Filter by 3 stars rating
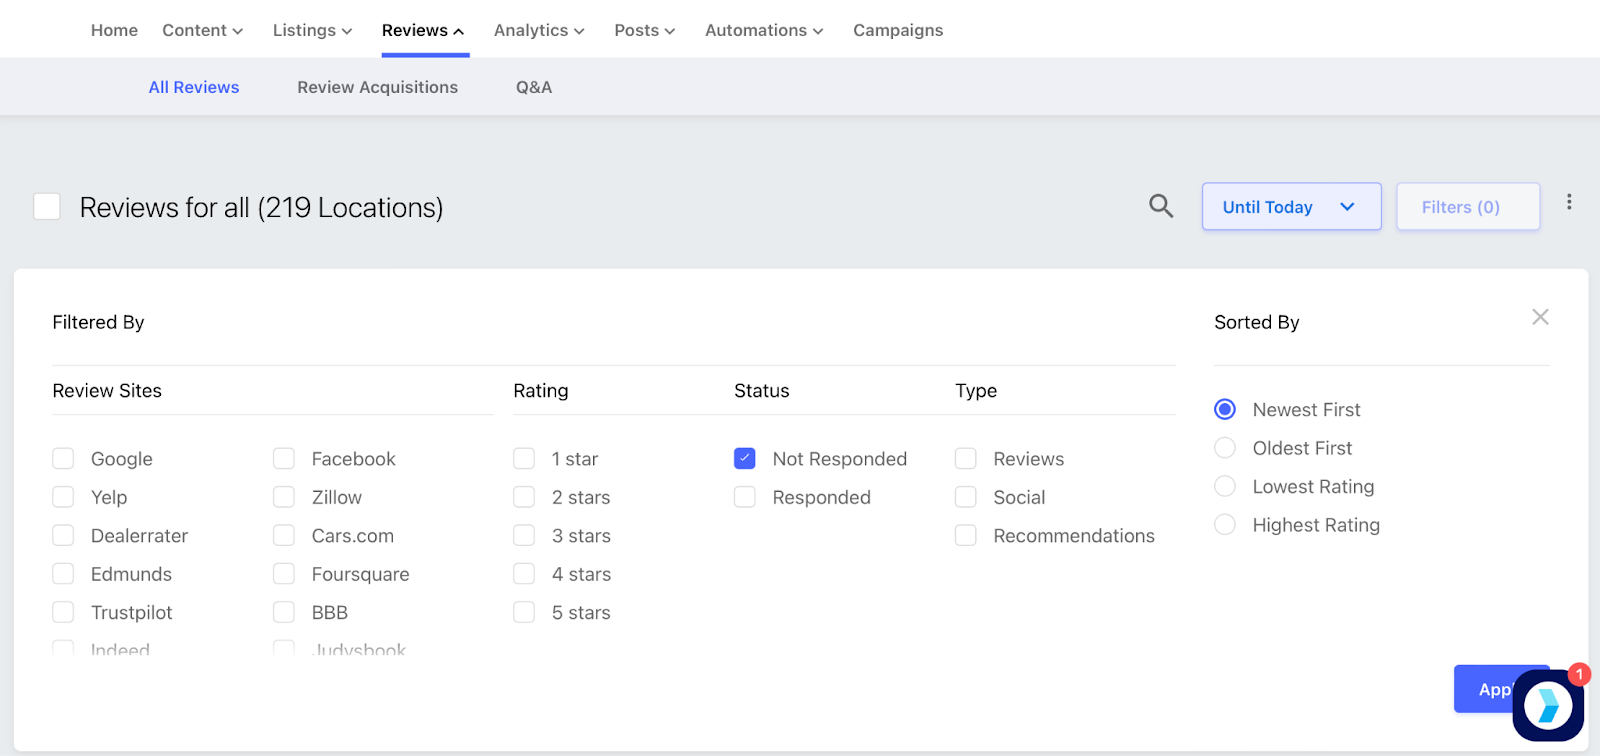Screen dimensions: 1600x756 point(524,535)
